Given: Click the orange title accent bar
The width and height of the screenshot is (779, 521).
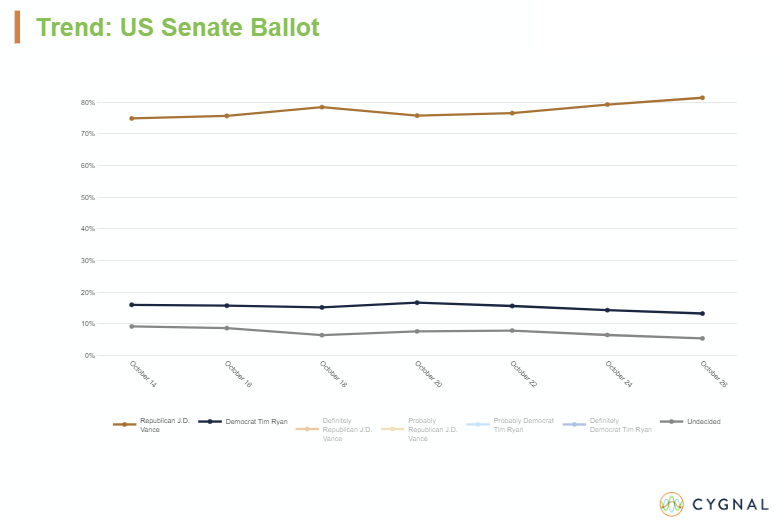Looking at the screenshot, I should [x=17, y=27].
